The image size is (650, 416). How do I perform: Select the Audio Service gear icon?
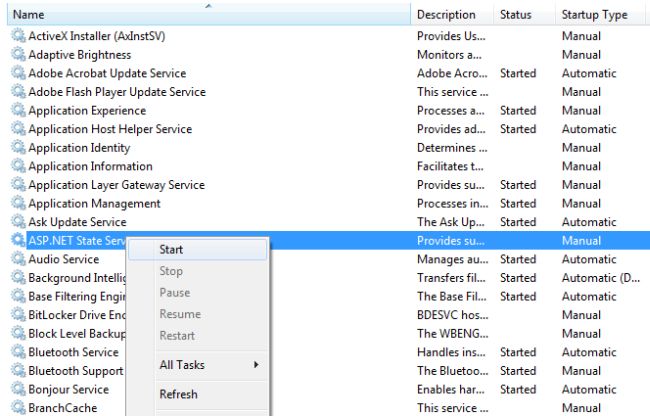tap(18, 259)
